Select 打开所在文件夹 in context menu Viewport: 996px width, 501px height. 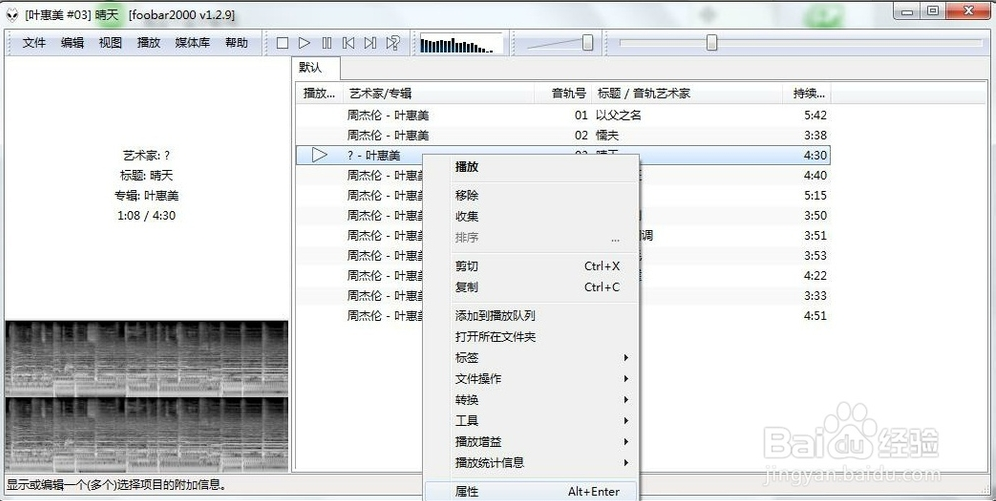(530, 337)
